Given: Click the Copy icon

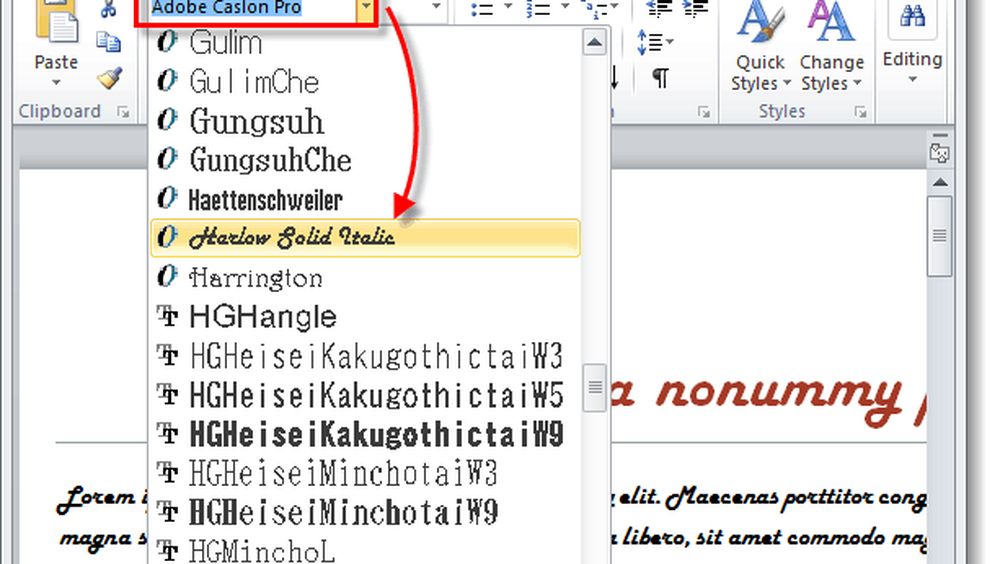Looking at the screenshot, I should click(109, 42).
